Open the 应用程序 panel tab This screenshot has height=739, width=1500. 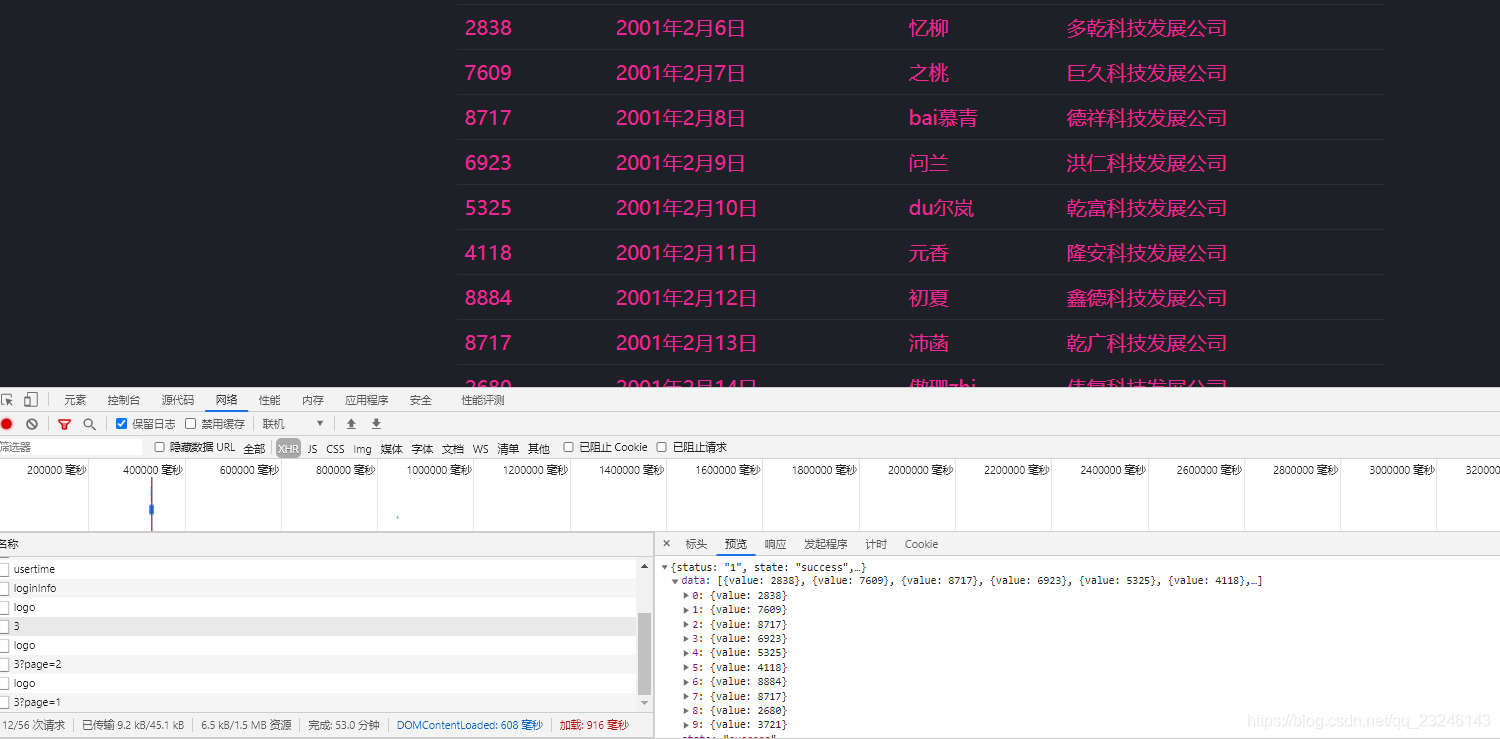(x=367, y=400)
